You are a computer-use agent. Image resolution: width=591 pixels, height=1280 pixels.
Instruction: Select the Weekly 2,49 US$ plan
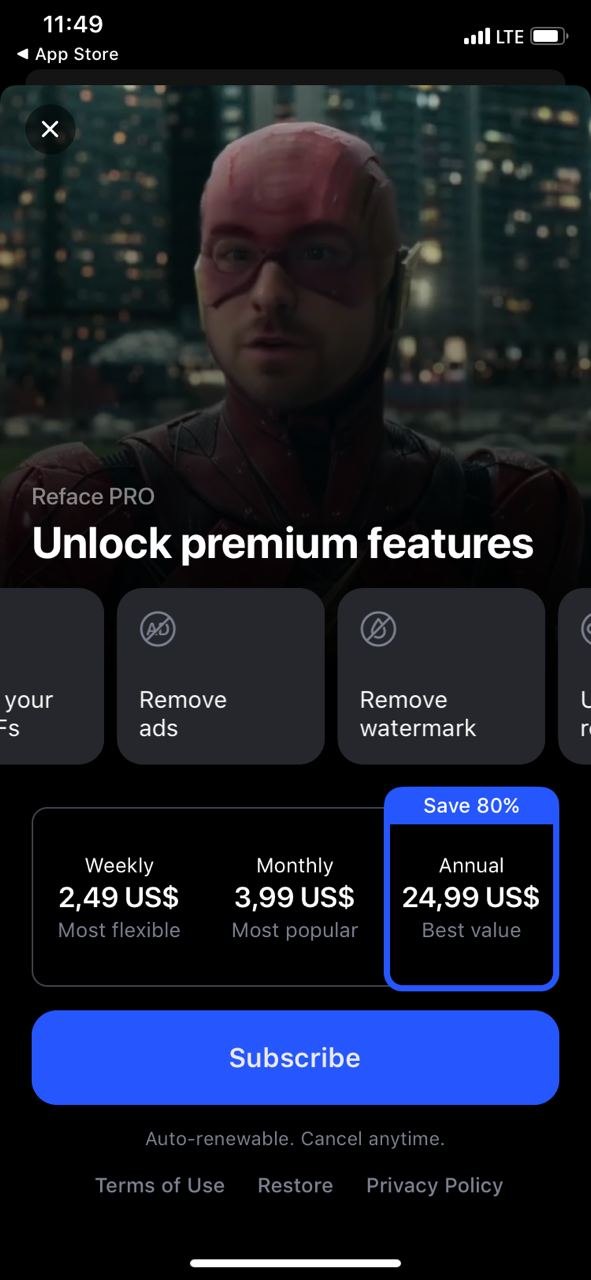119,897
